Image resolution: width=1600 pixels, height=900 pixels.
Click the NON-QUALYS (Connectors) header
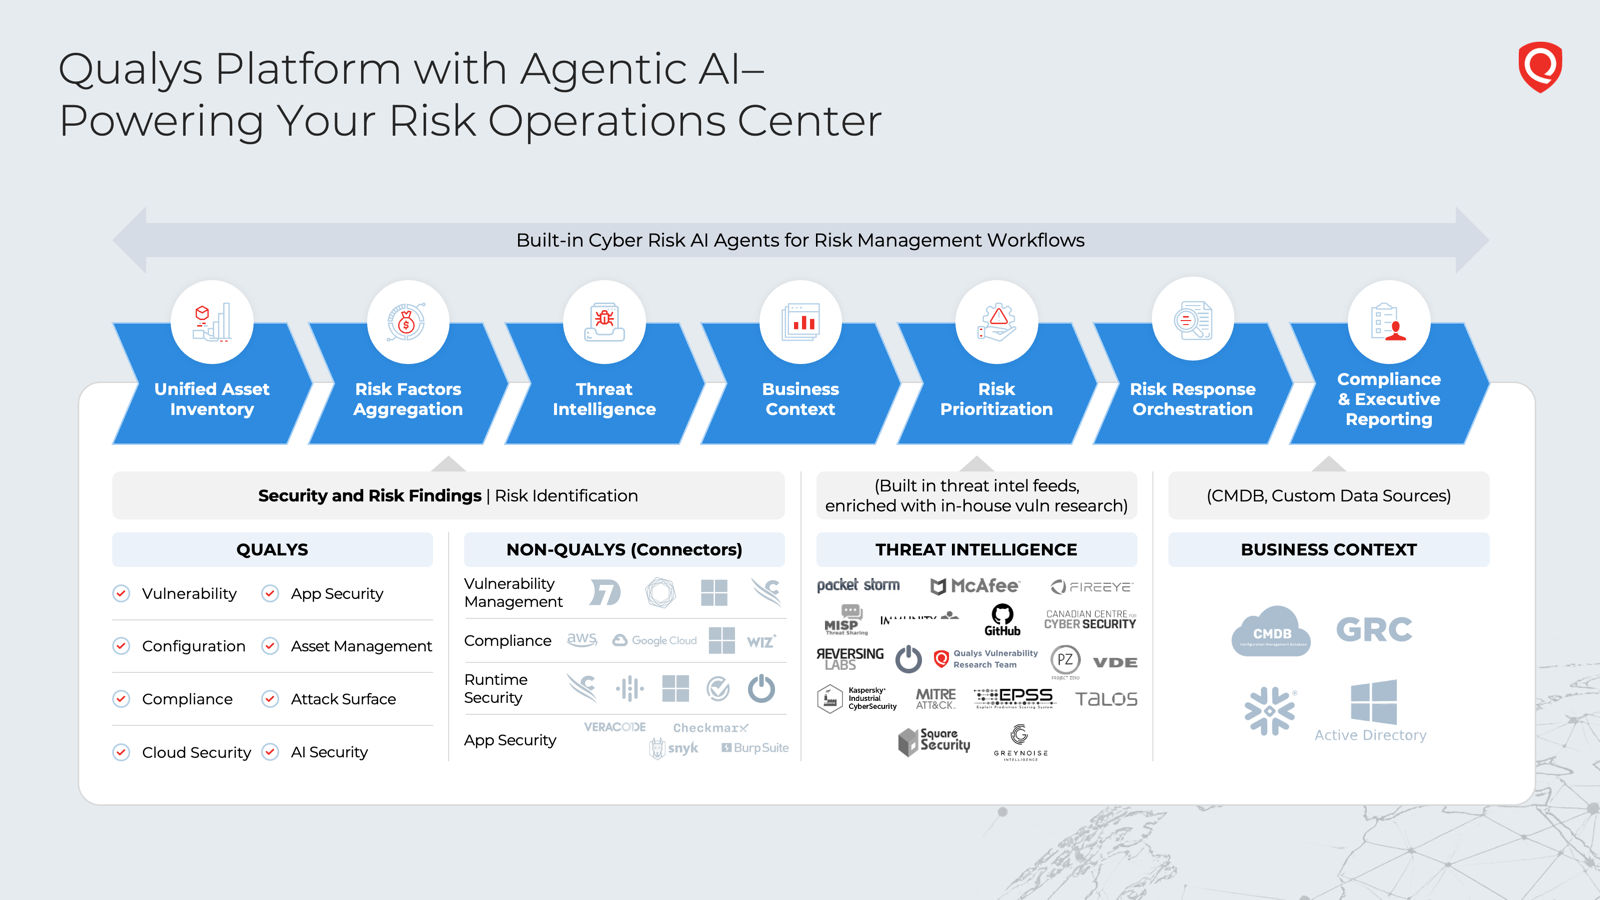tap(625, 549)
